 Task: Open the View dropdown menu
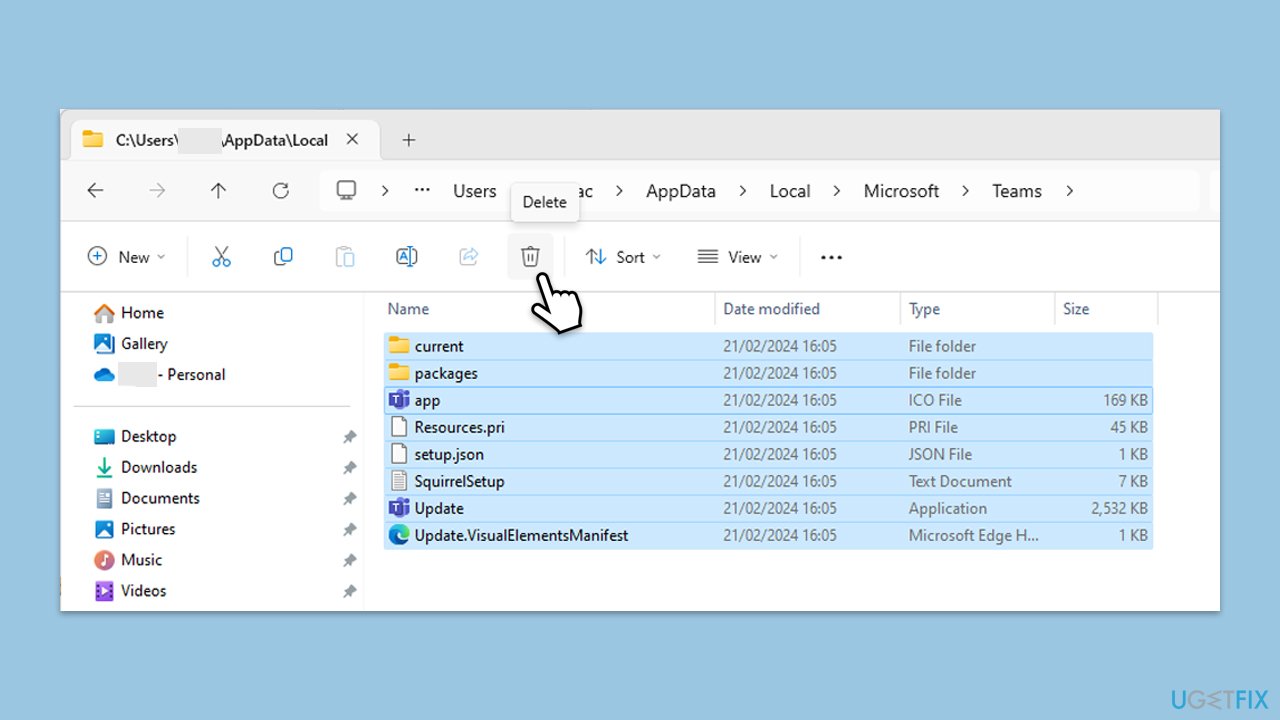[x=737, y=257]
